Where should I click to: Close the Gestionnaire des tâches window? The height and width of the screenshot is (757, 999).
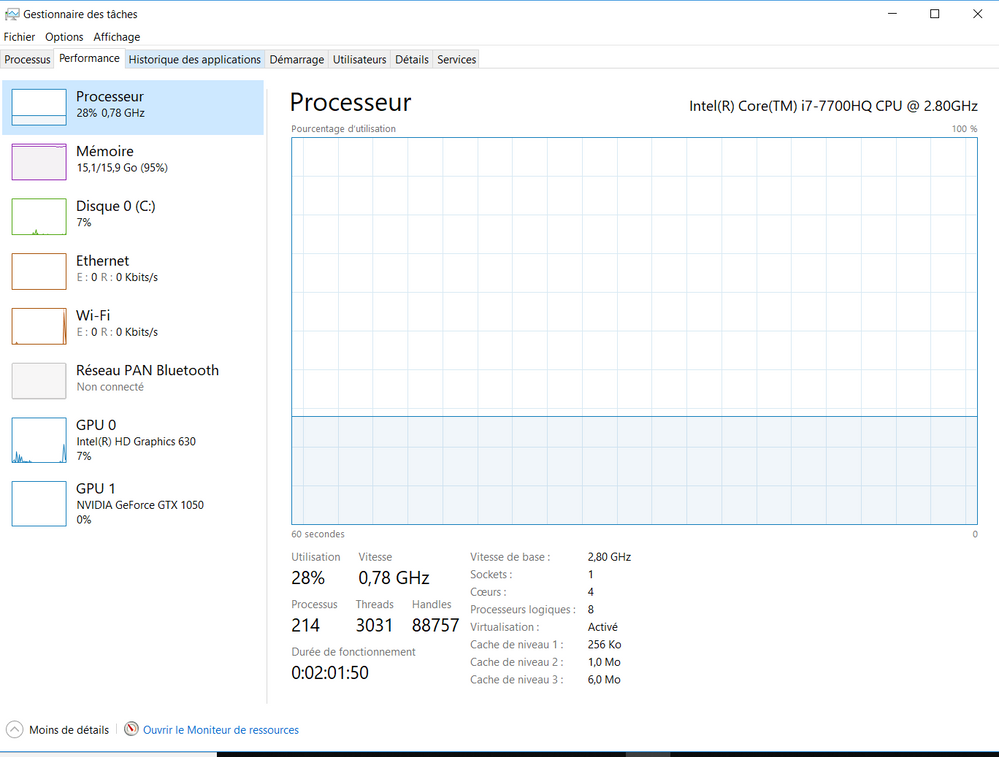coord(977,13)
